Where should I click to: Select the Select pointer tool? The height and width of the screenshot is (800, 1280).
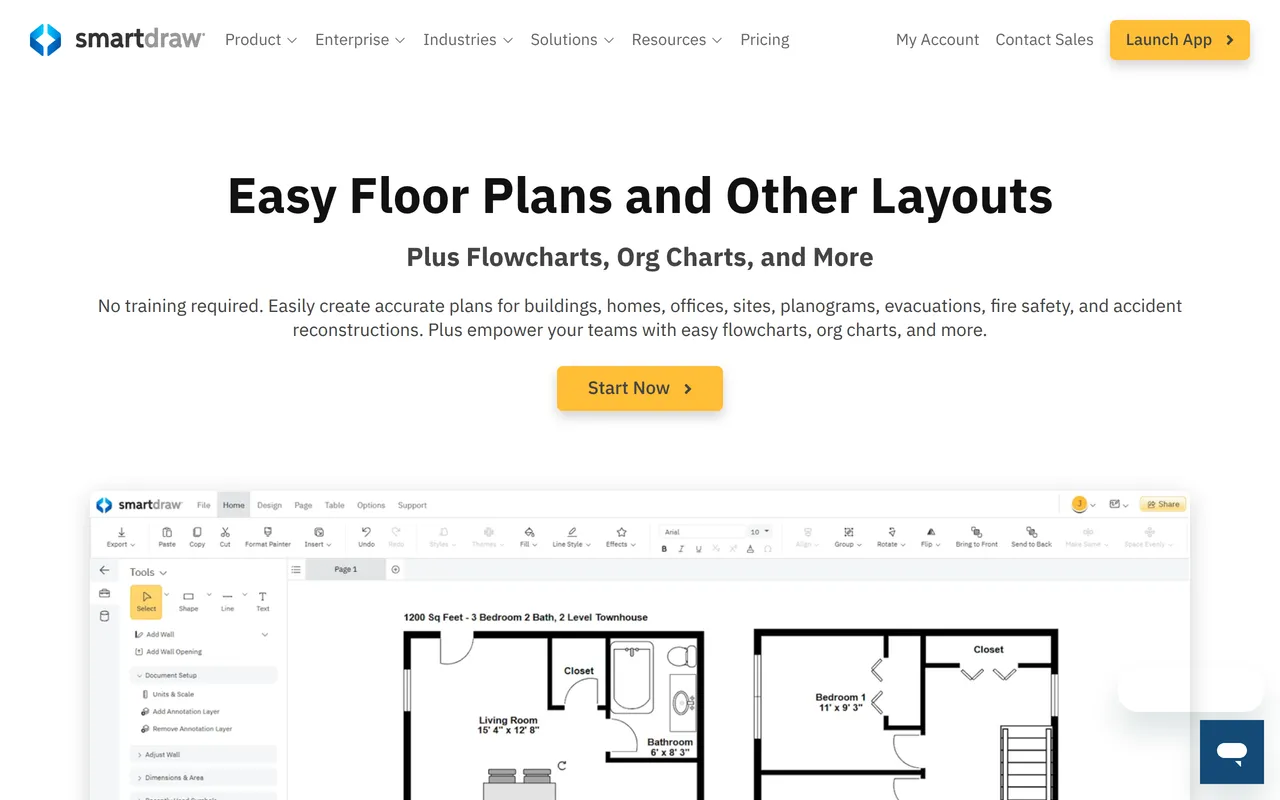[x=146, y=601]
